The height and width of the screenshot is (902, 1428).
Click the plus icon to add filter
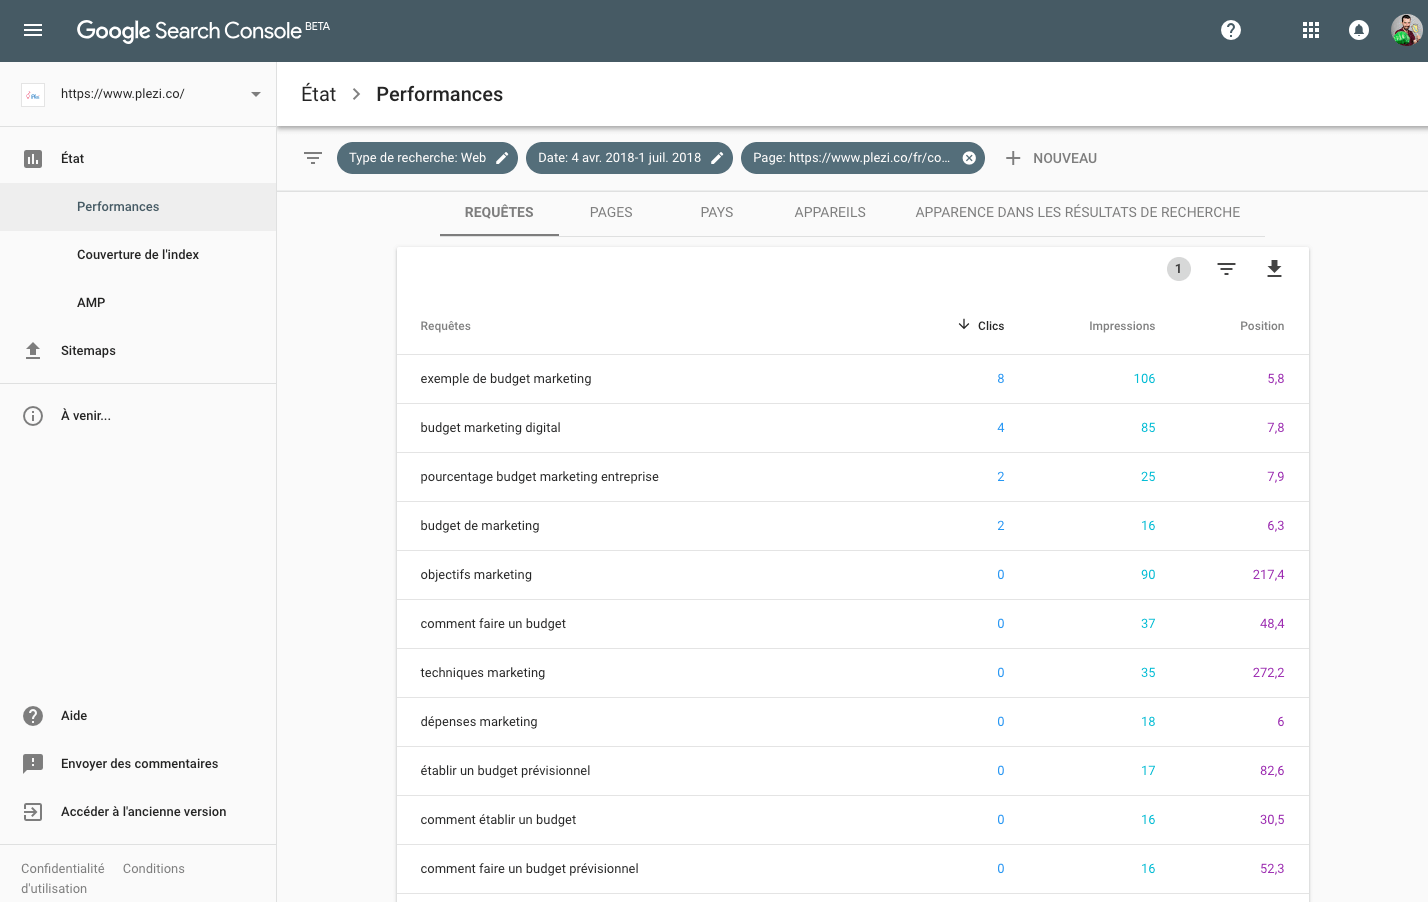point(1013,158)
